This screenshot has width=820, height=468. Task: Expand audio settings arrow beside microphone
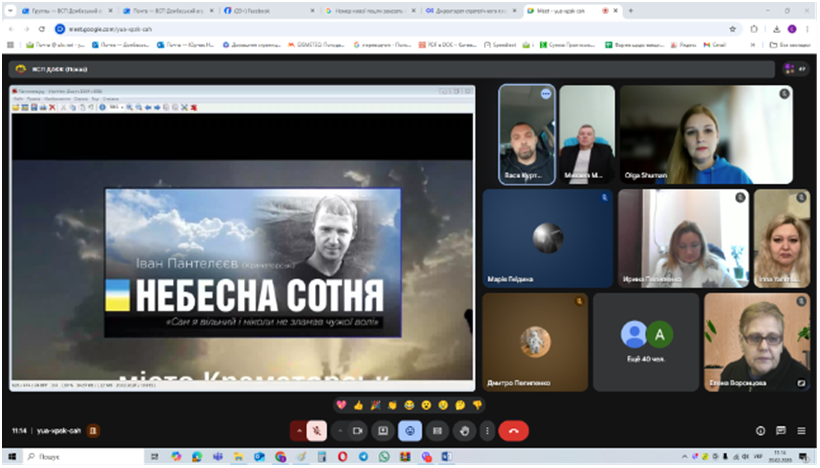pyautogui.click(x=298, y=431)
